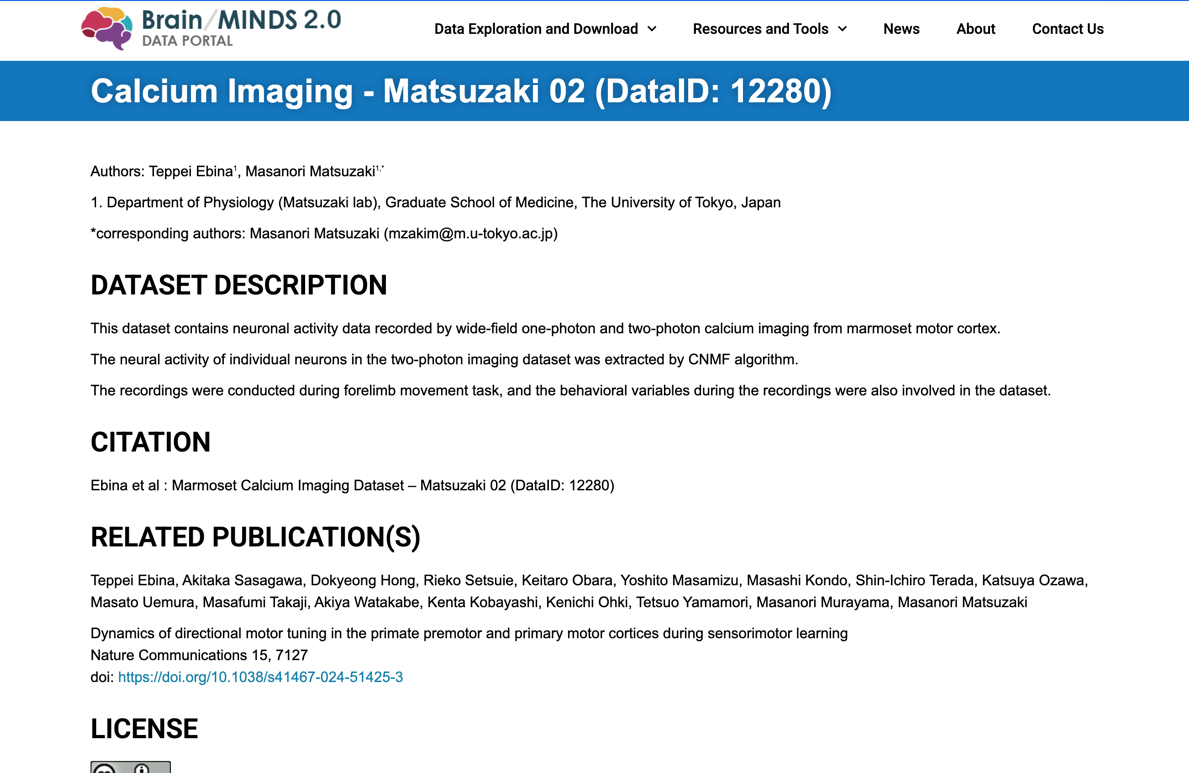Follow the doi.org Nature Communications link
The image size is (1189, 773).
click(x=260, y=677)
